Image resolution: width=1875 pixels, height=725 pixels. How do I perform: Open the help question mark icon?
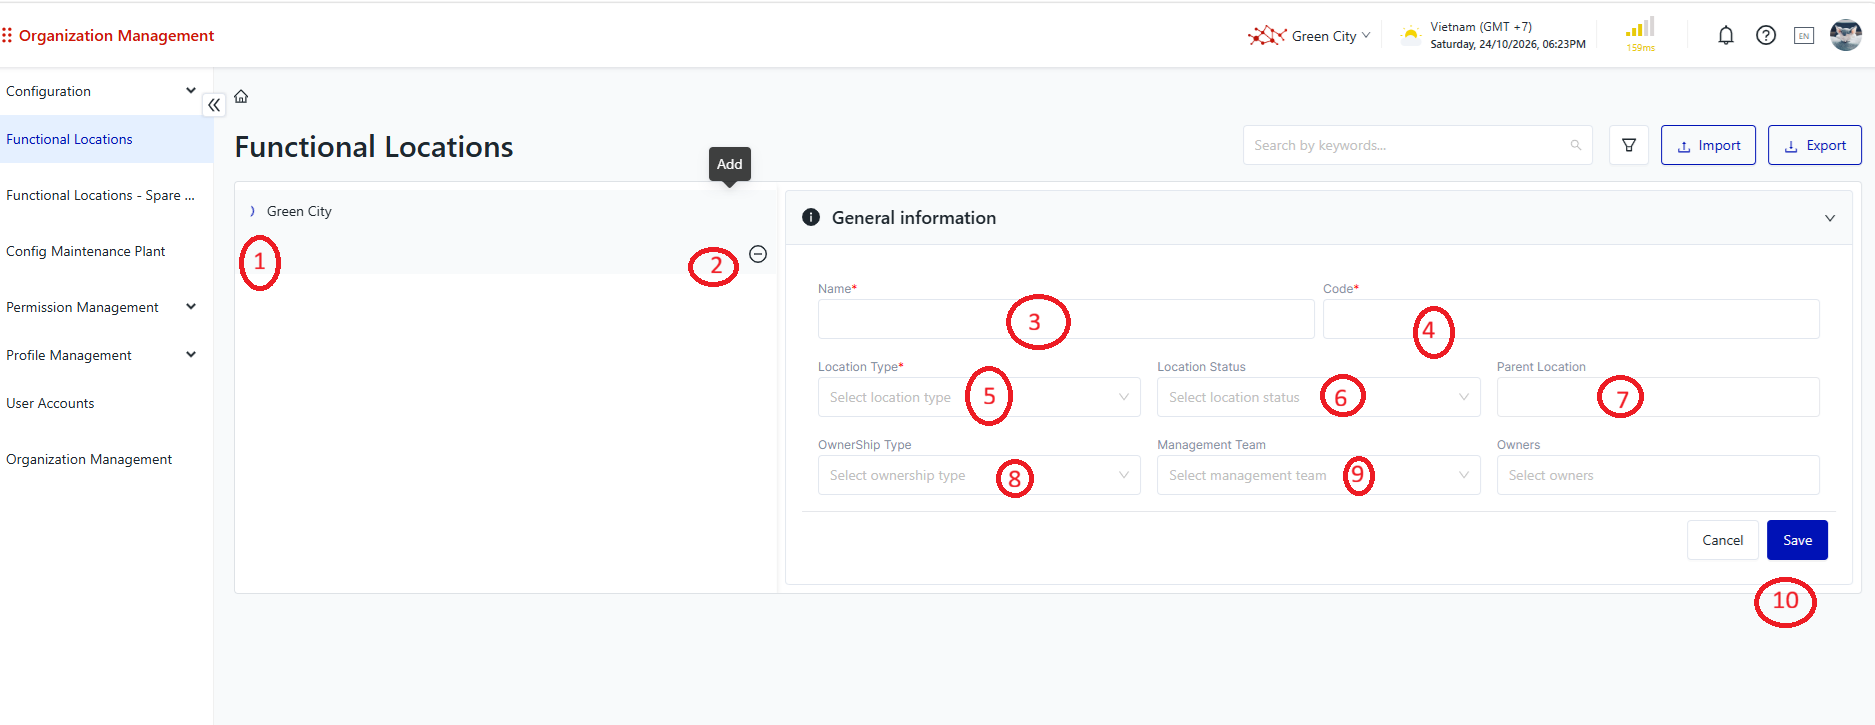click(1766, 35)
